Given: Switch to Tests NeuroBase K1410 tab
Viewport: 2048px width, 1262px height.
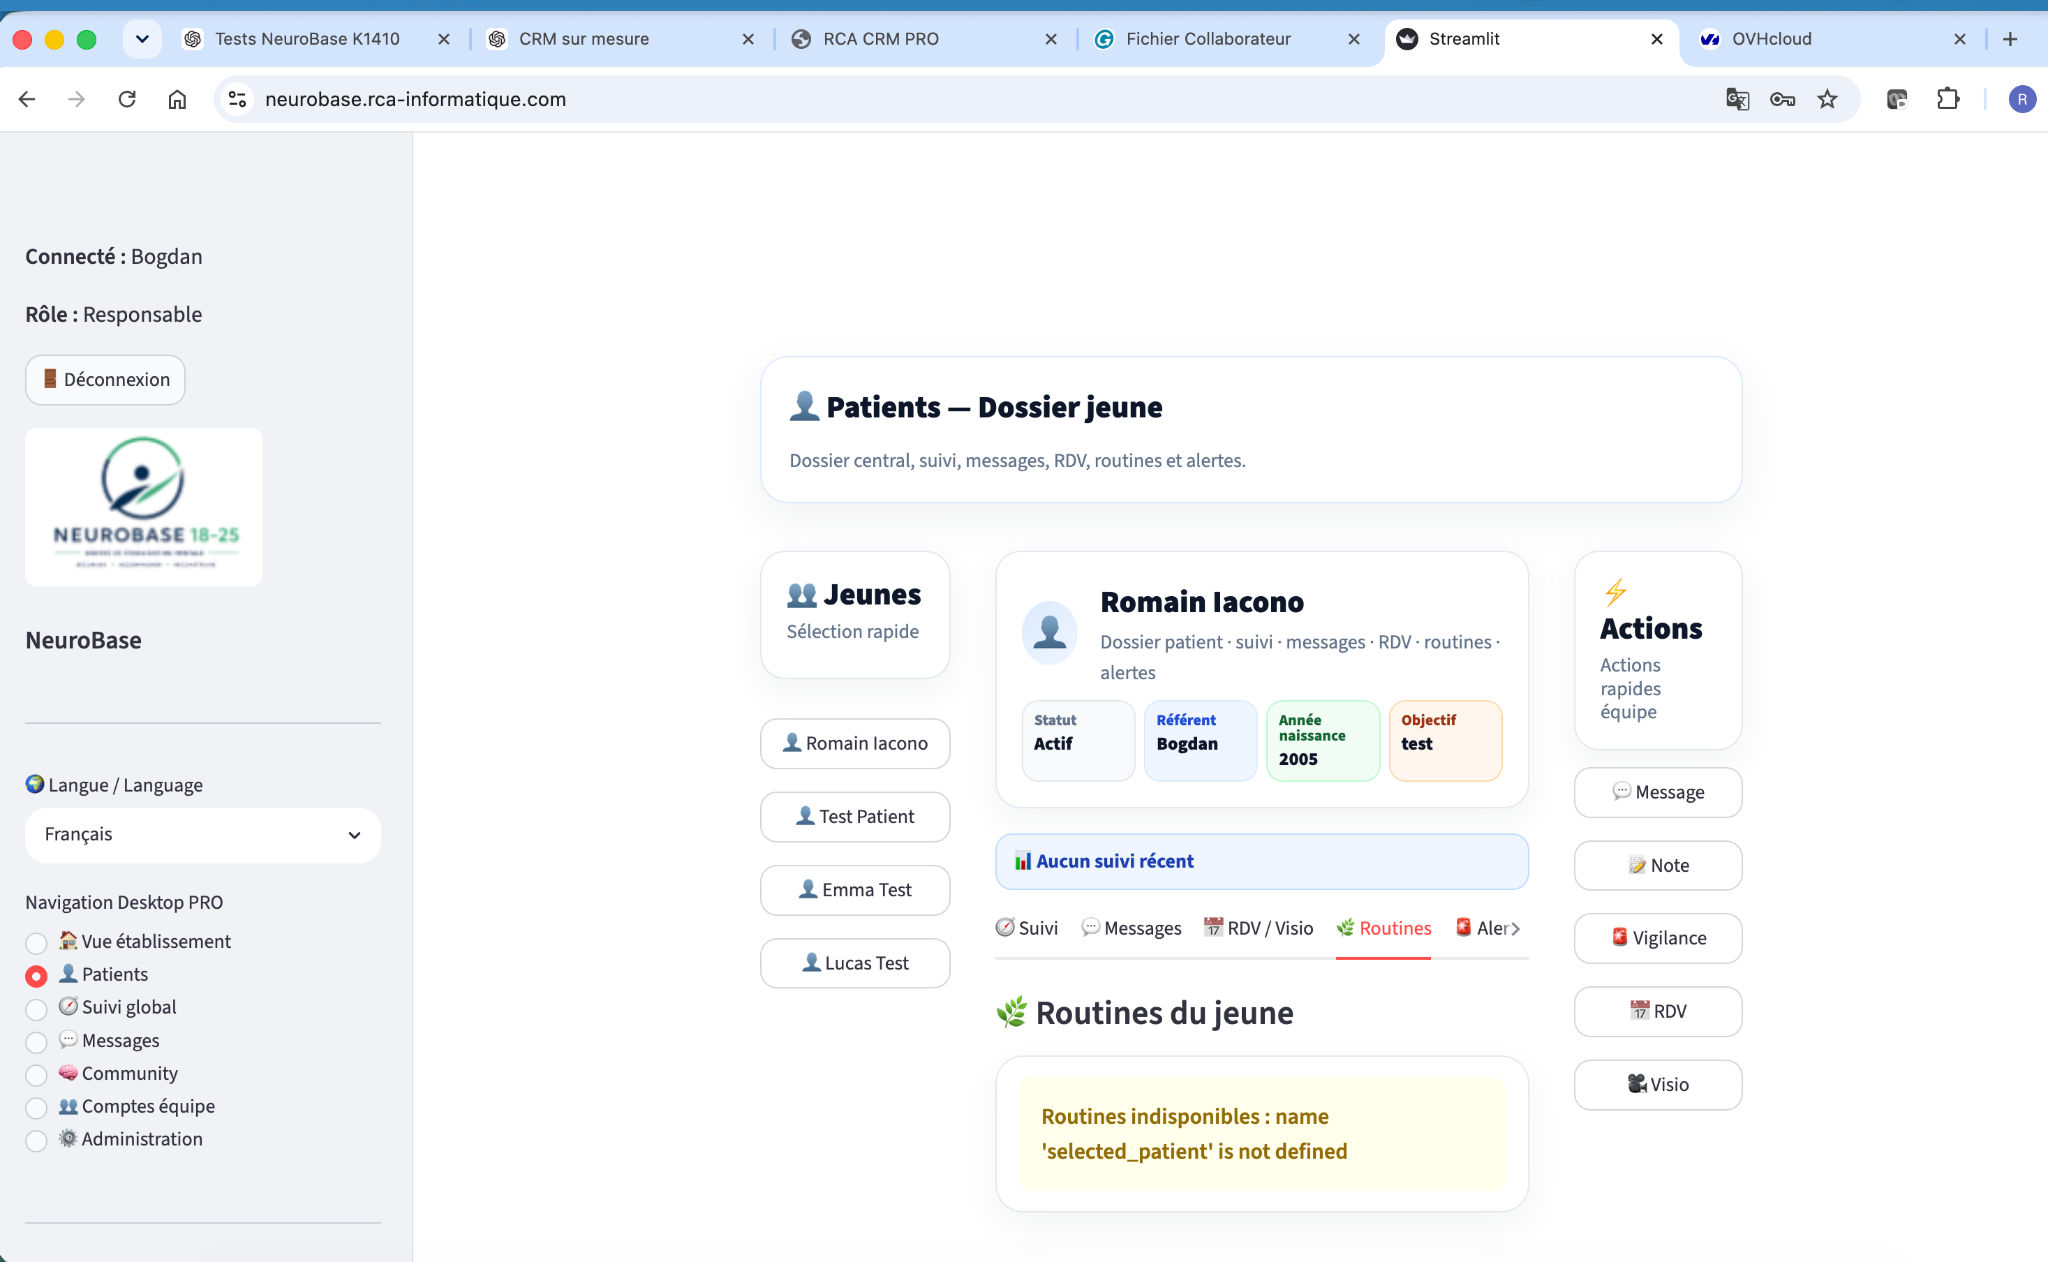Looking at the screenshot, I should click(307, 39).
